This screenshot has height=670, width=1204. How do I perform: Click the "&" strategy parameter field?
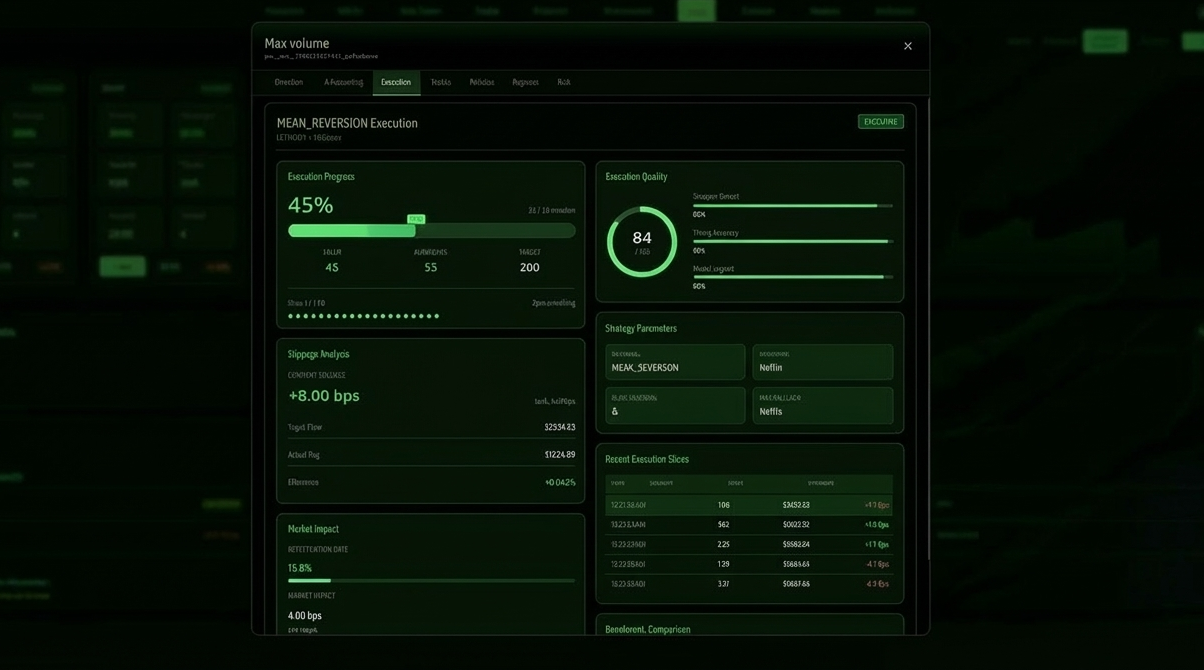(674, 406)
